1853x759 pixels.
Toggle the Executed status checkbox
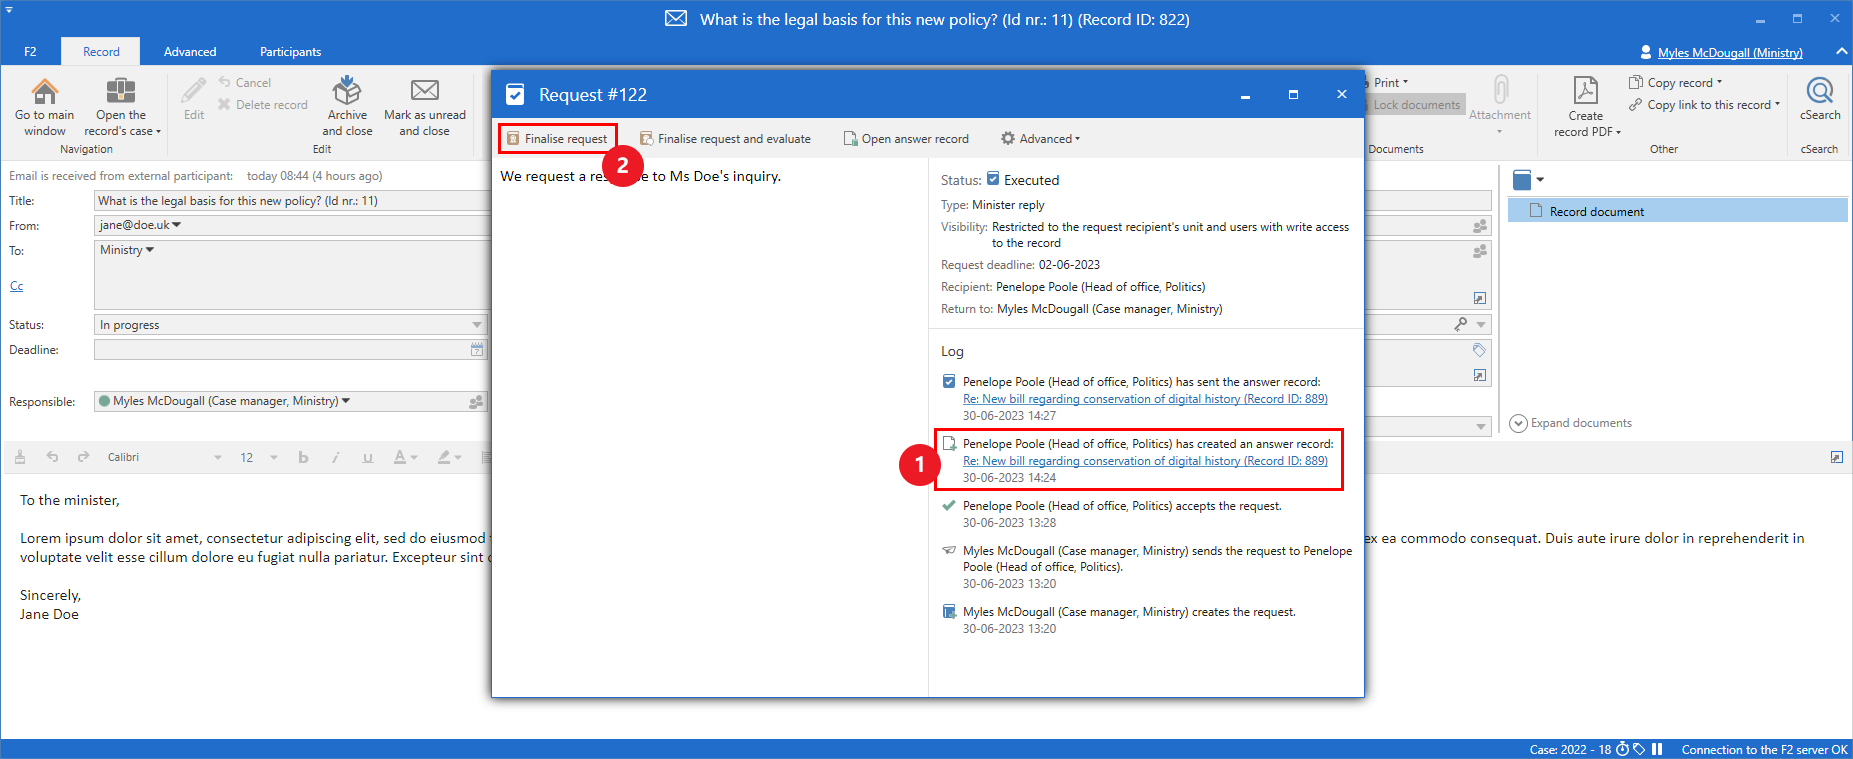point(993,180)
